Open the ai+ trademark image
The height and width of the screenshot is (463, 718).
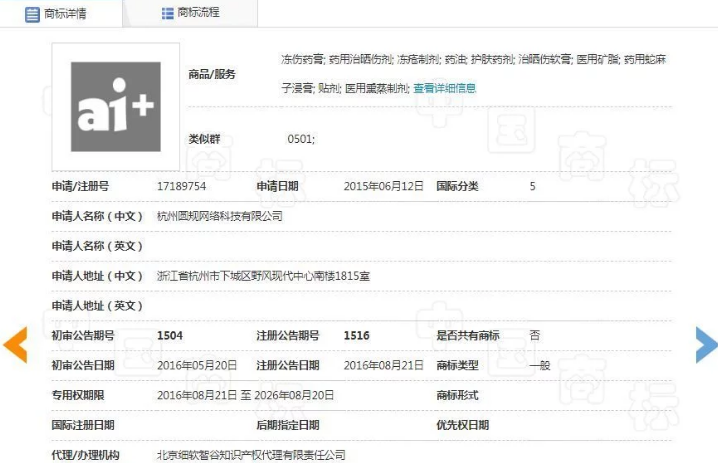point(115,107)
